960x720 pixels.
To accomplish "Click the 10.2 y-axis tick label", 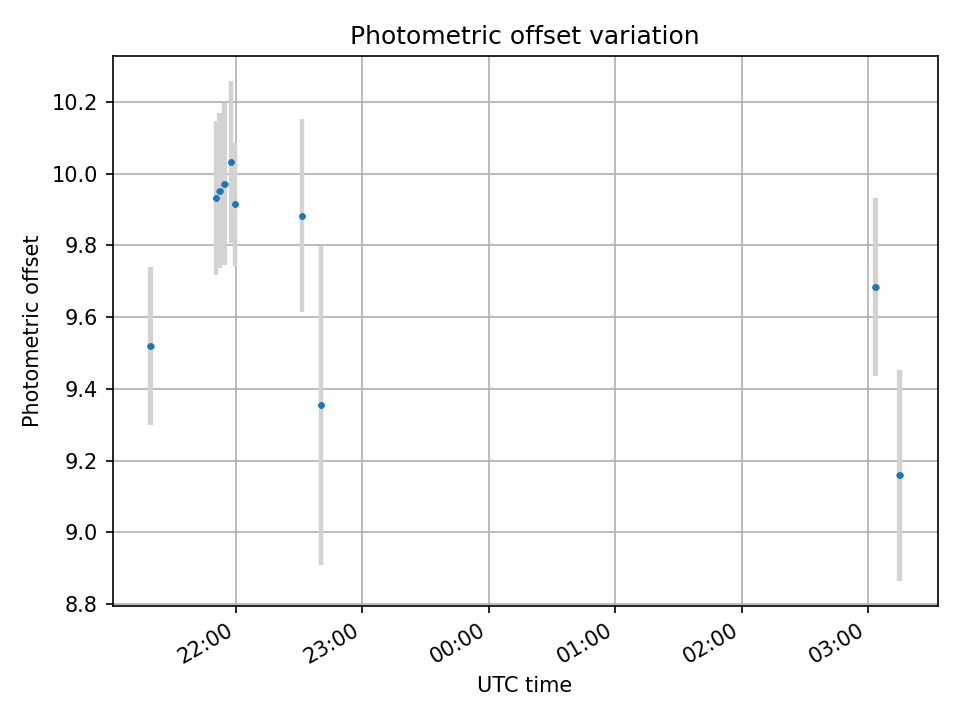I will pos(75,102).
